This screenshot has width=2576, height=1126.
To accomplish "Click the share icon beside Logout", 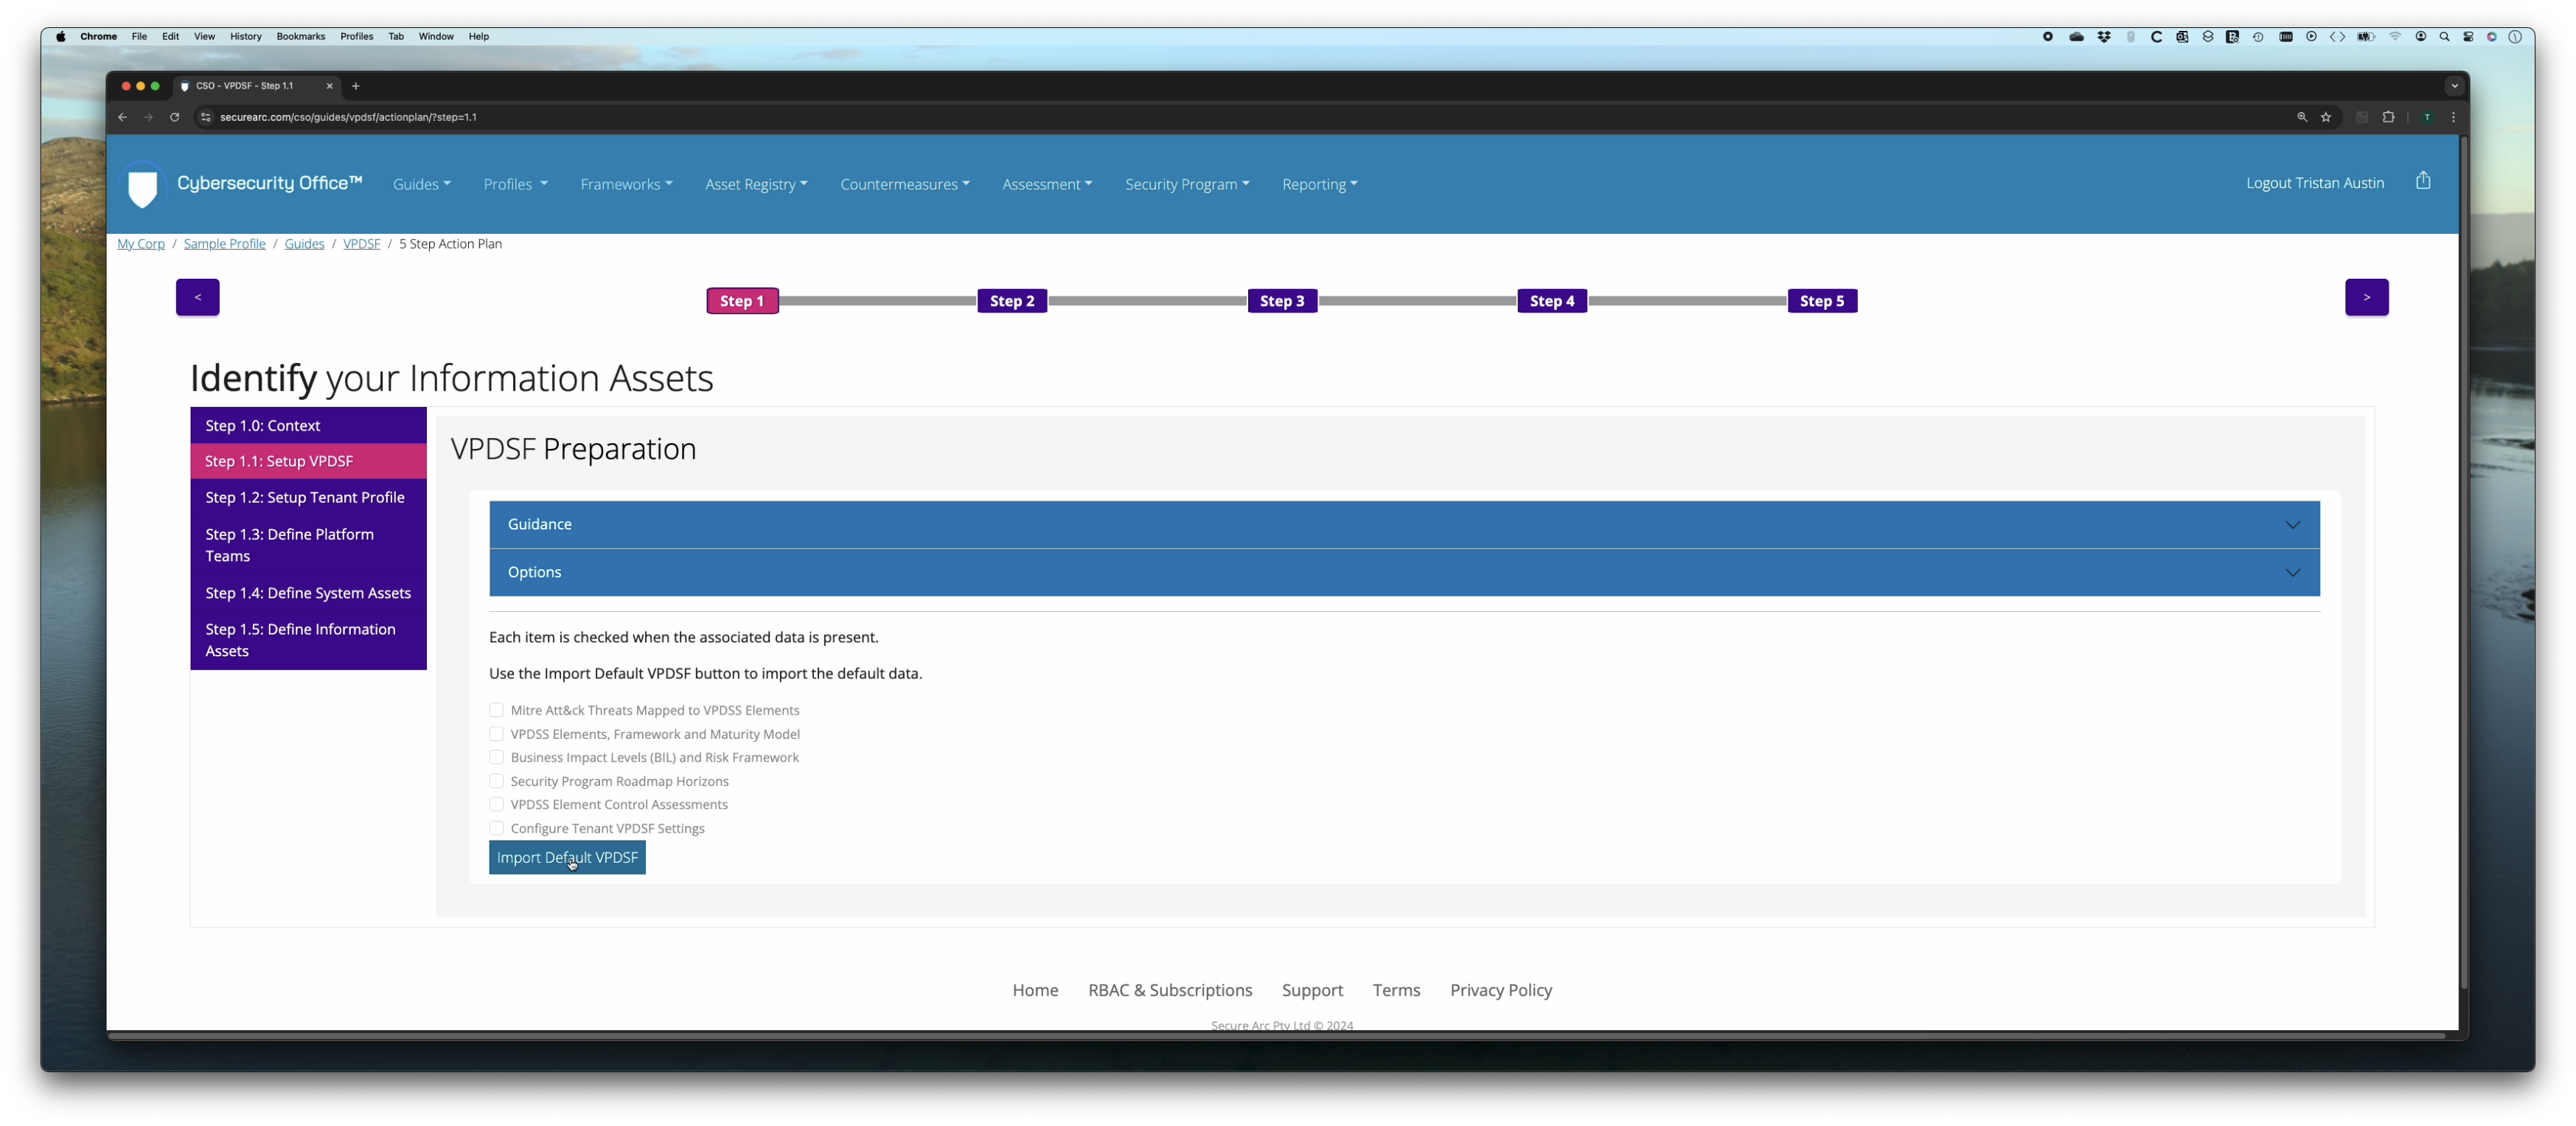I will pos(2423,181).
